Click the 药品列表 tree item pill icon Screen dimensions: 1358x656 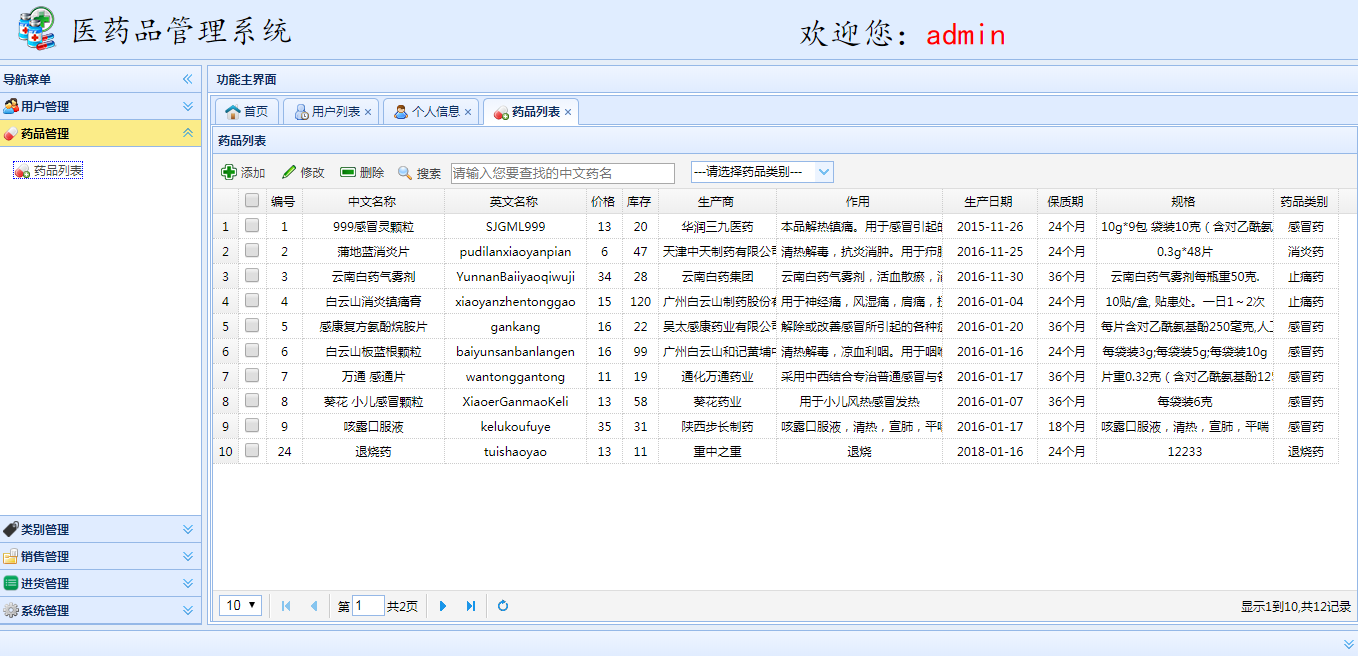pos(22,171)
